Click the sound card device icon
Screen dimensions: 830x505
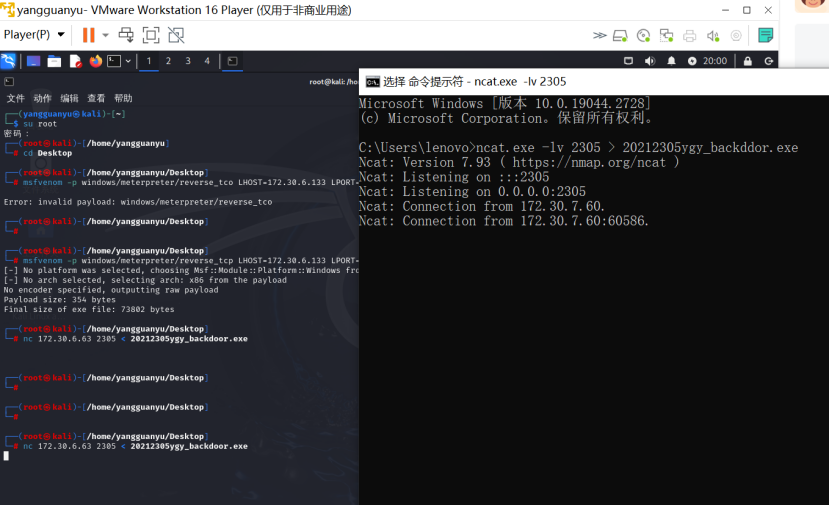click(x=713, y=36)
